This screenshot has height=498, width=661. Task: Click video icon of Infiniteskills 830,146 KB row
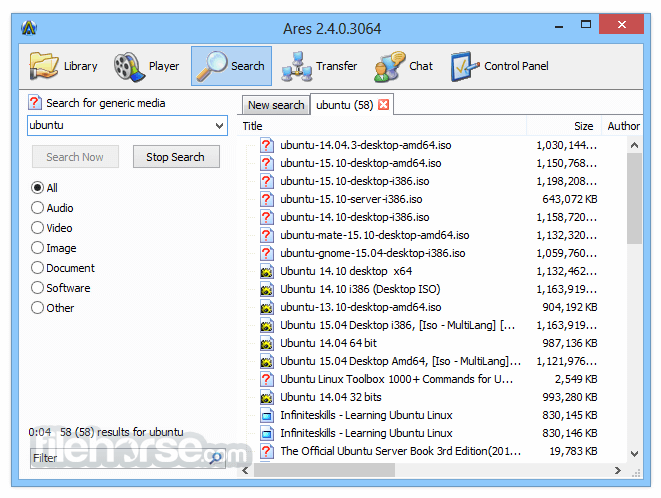(x=266, y=433)
